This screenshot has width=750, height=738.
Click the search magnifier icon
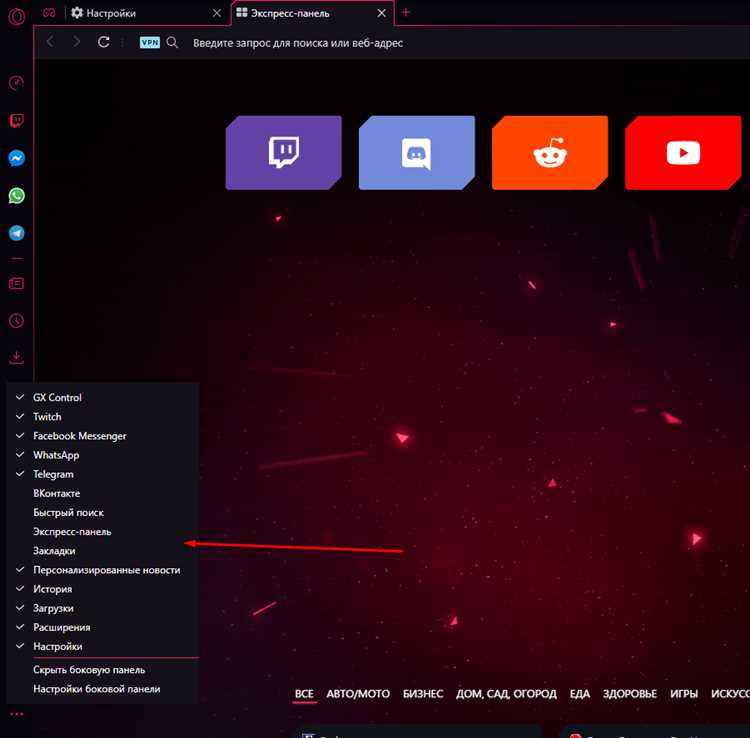pyautogui.click(x=172, y=43)
